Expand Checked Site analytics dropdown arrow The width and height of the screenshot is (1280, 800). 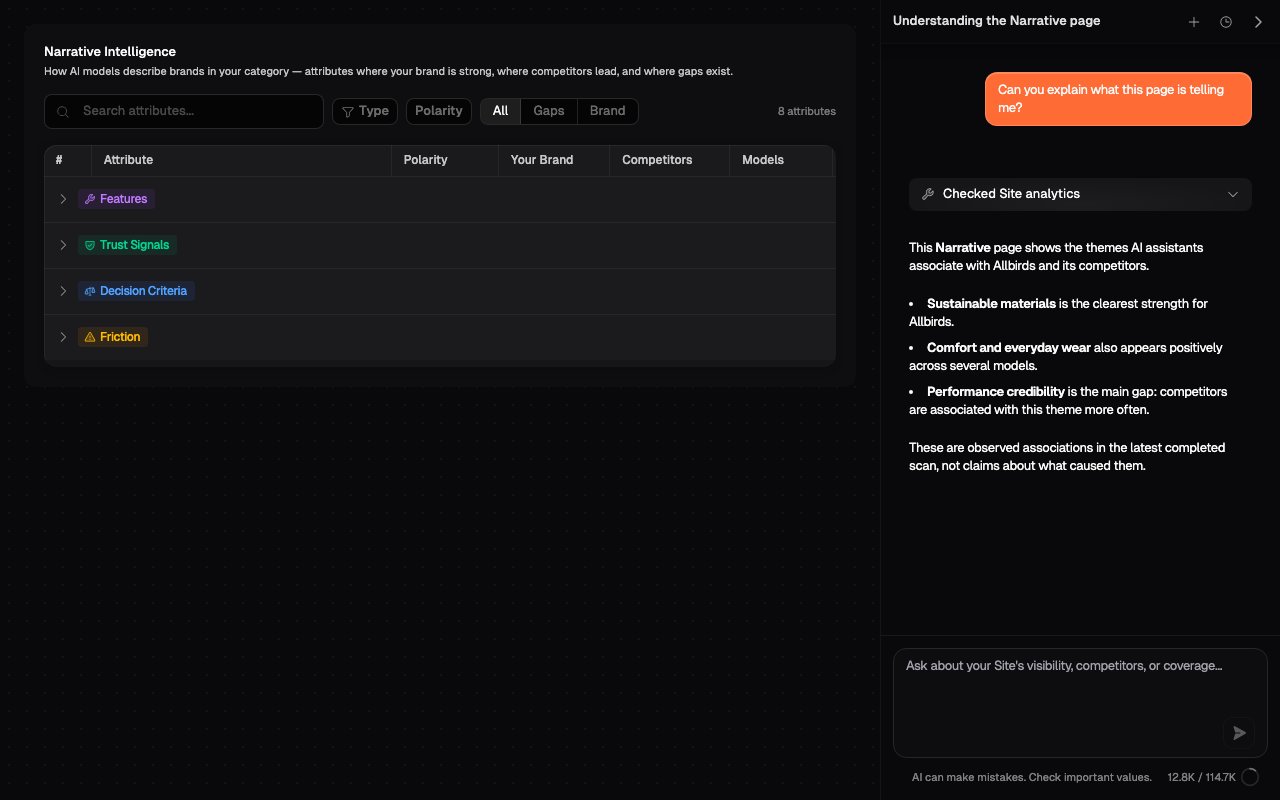coord(1233,194)
